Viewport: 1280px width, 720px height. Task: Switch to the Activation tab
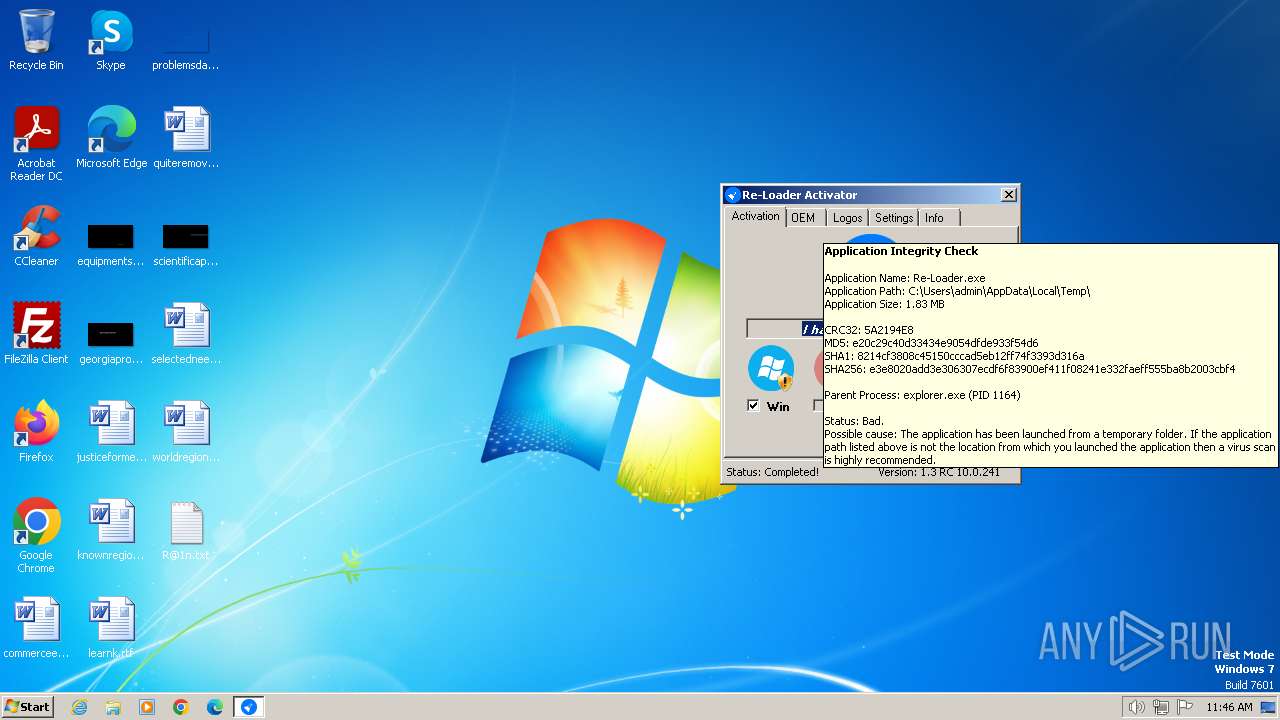click(755, 216)
